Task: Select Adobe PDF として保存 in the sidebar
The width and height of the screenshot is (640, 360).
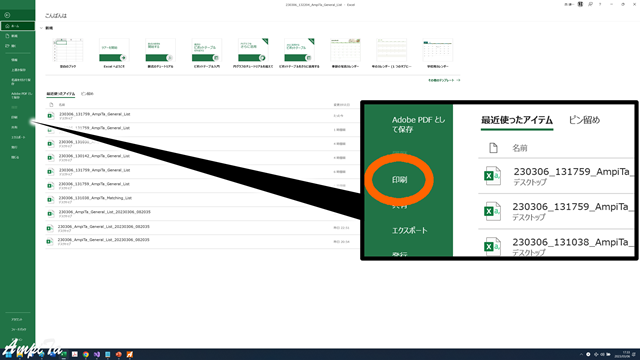Action: pos(21,96)
